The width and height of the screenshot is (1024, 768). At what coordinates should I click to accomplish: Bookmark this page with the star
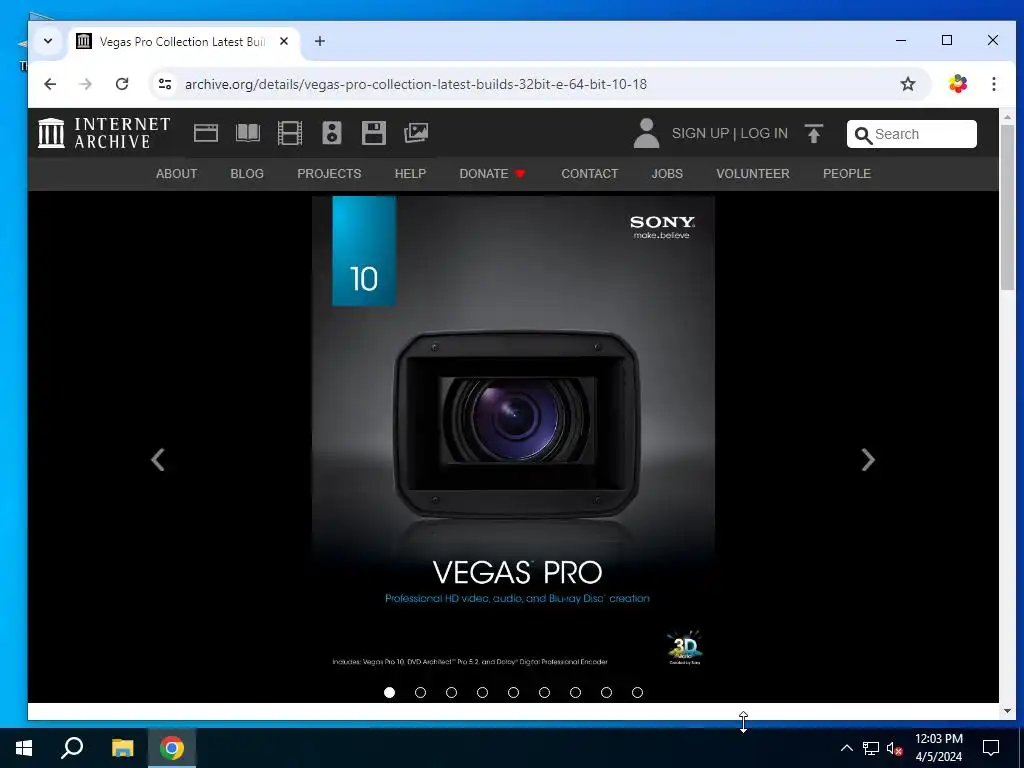click(908, 84)
